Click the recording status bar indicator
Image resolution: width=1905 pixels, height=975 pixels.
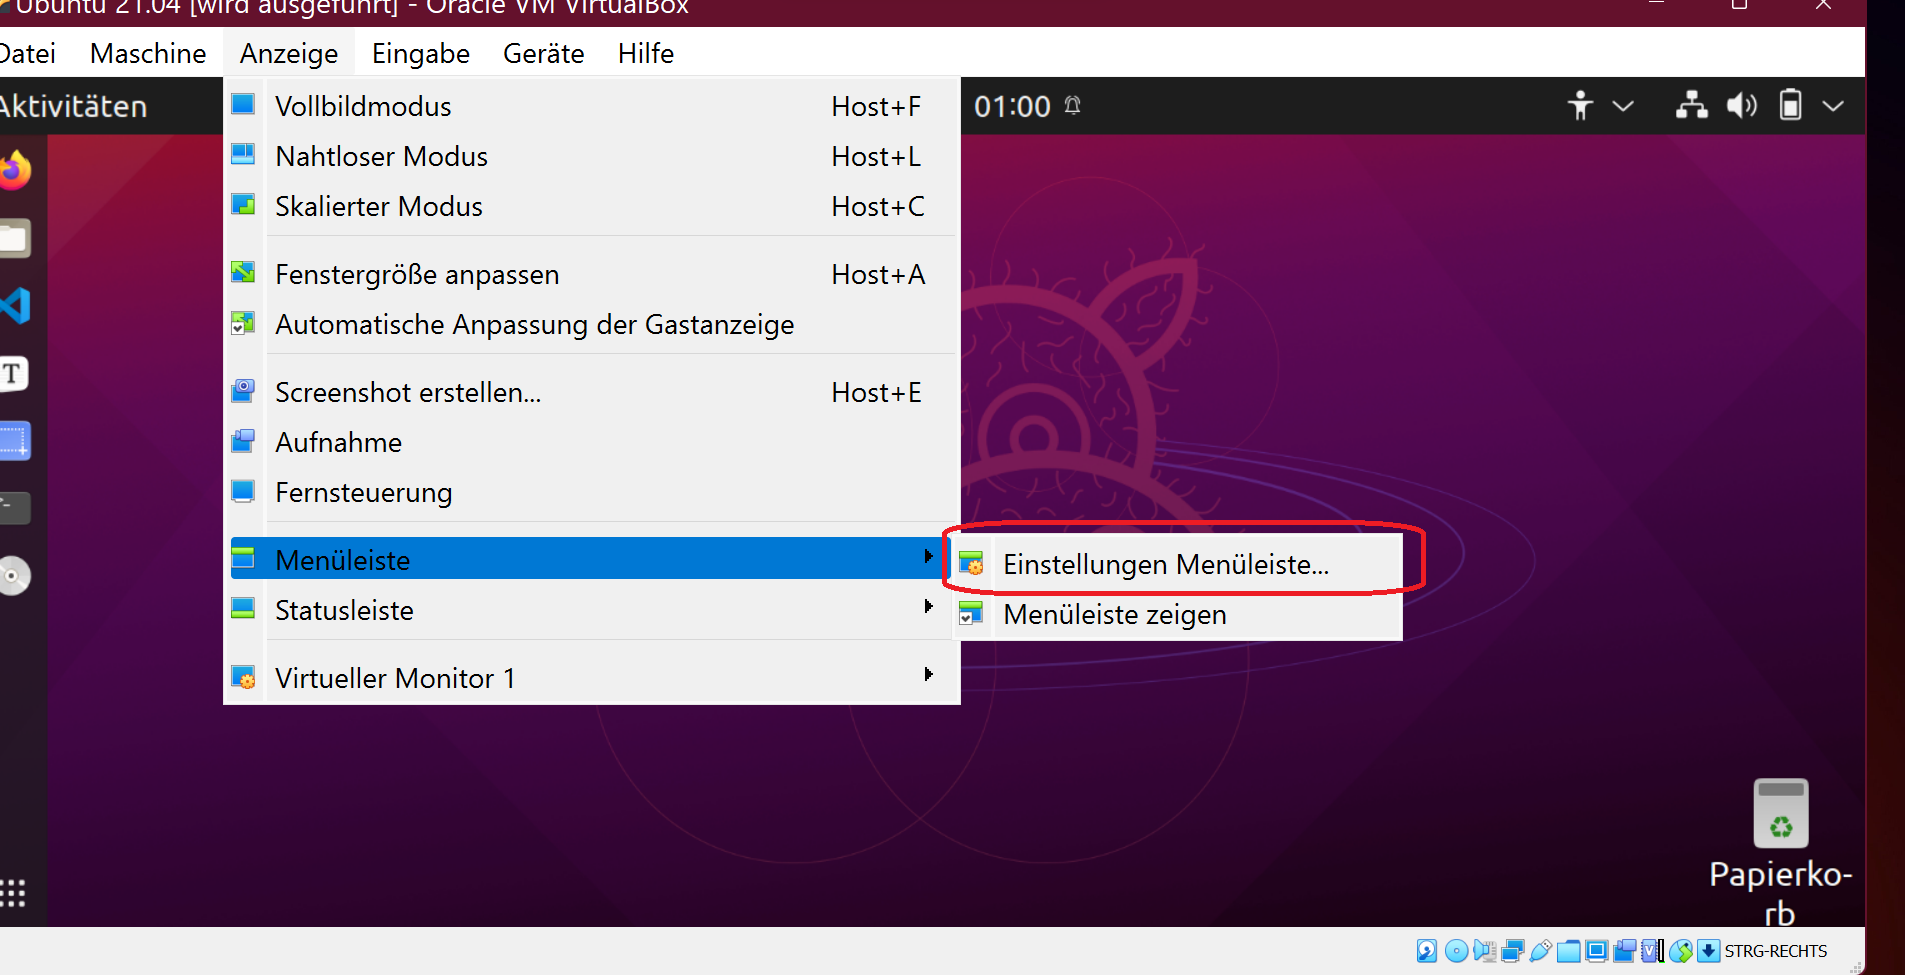pyautogui.click(x=1625, y=950)
